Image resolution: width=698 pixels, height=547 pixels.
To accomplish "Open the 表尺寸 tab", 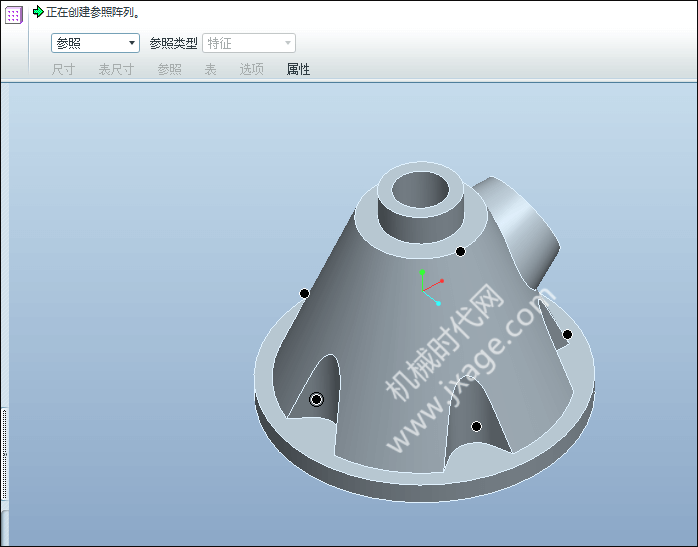I will pos(116,69).
